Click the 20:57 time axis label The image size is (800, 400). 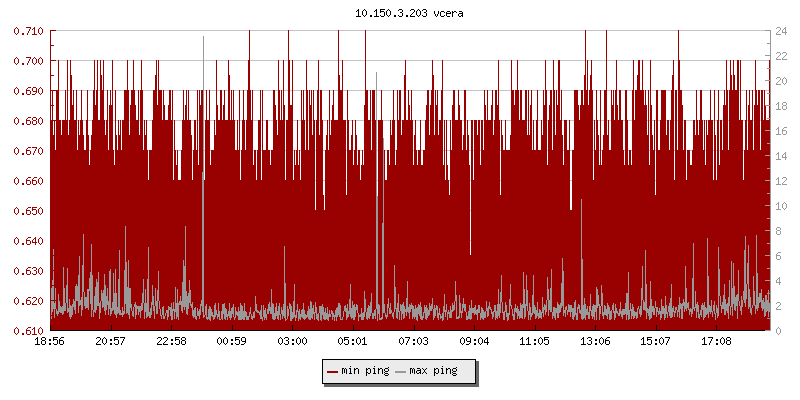pyautogui.click(x=111, y=342)
